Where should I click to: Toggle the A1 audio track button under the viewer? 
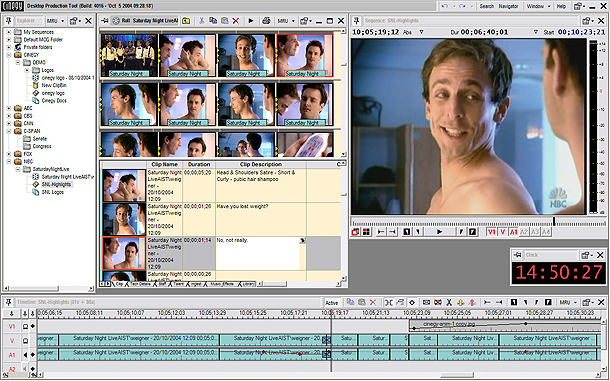[x=513, y=232]
